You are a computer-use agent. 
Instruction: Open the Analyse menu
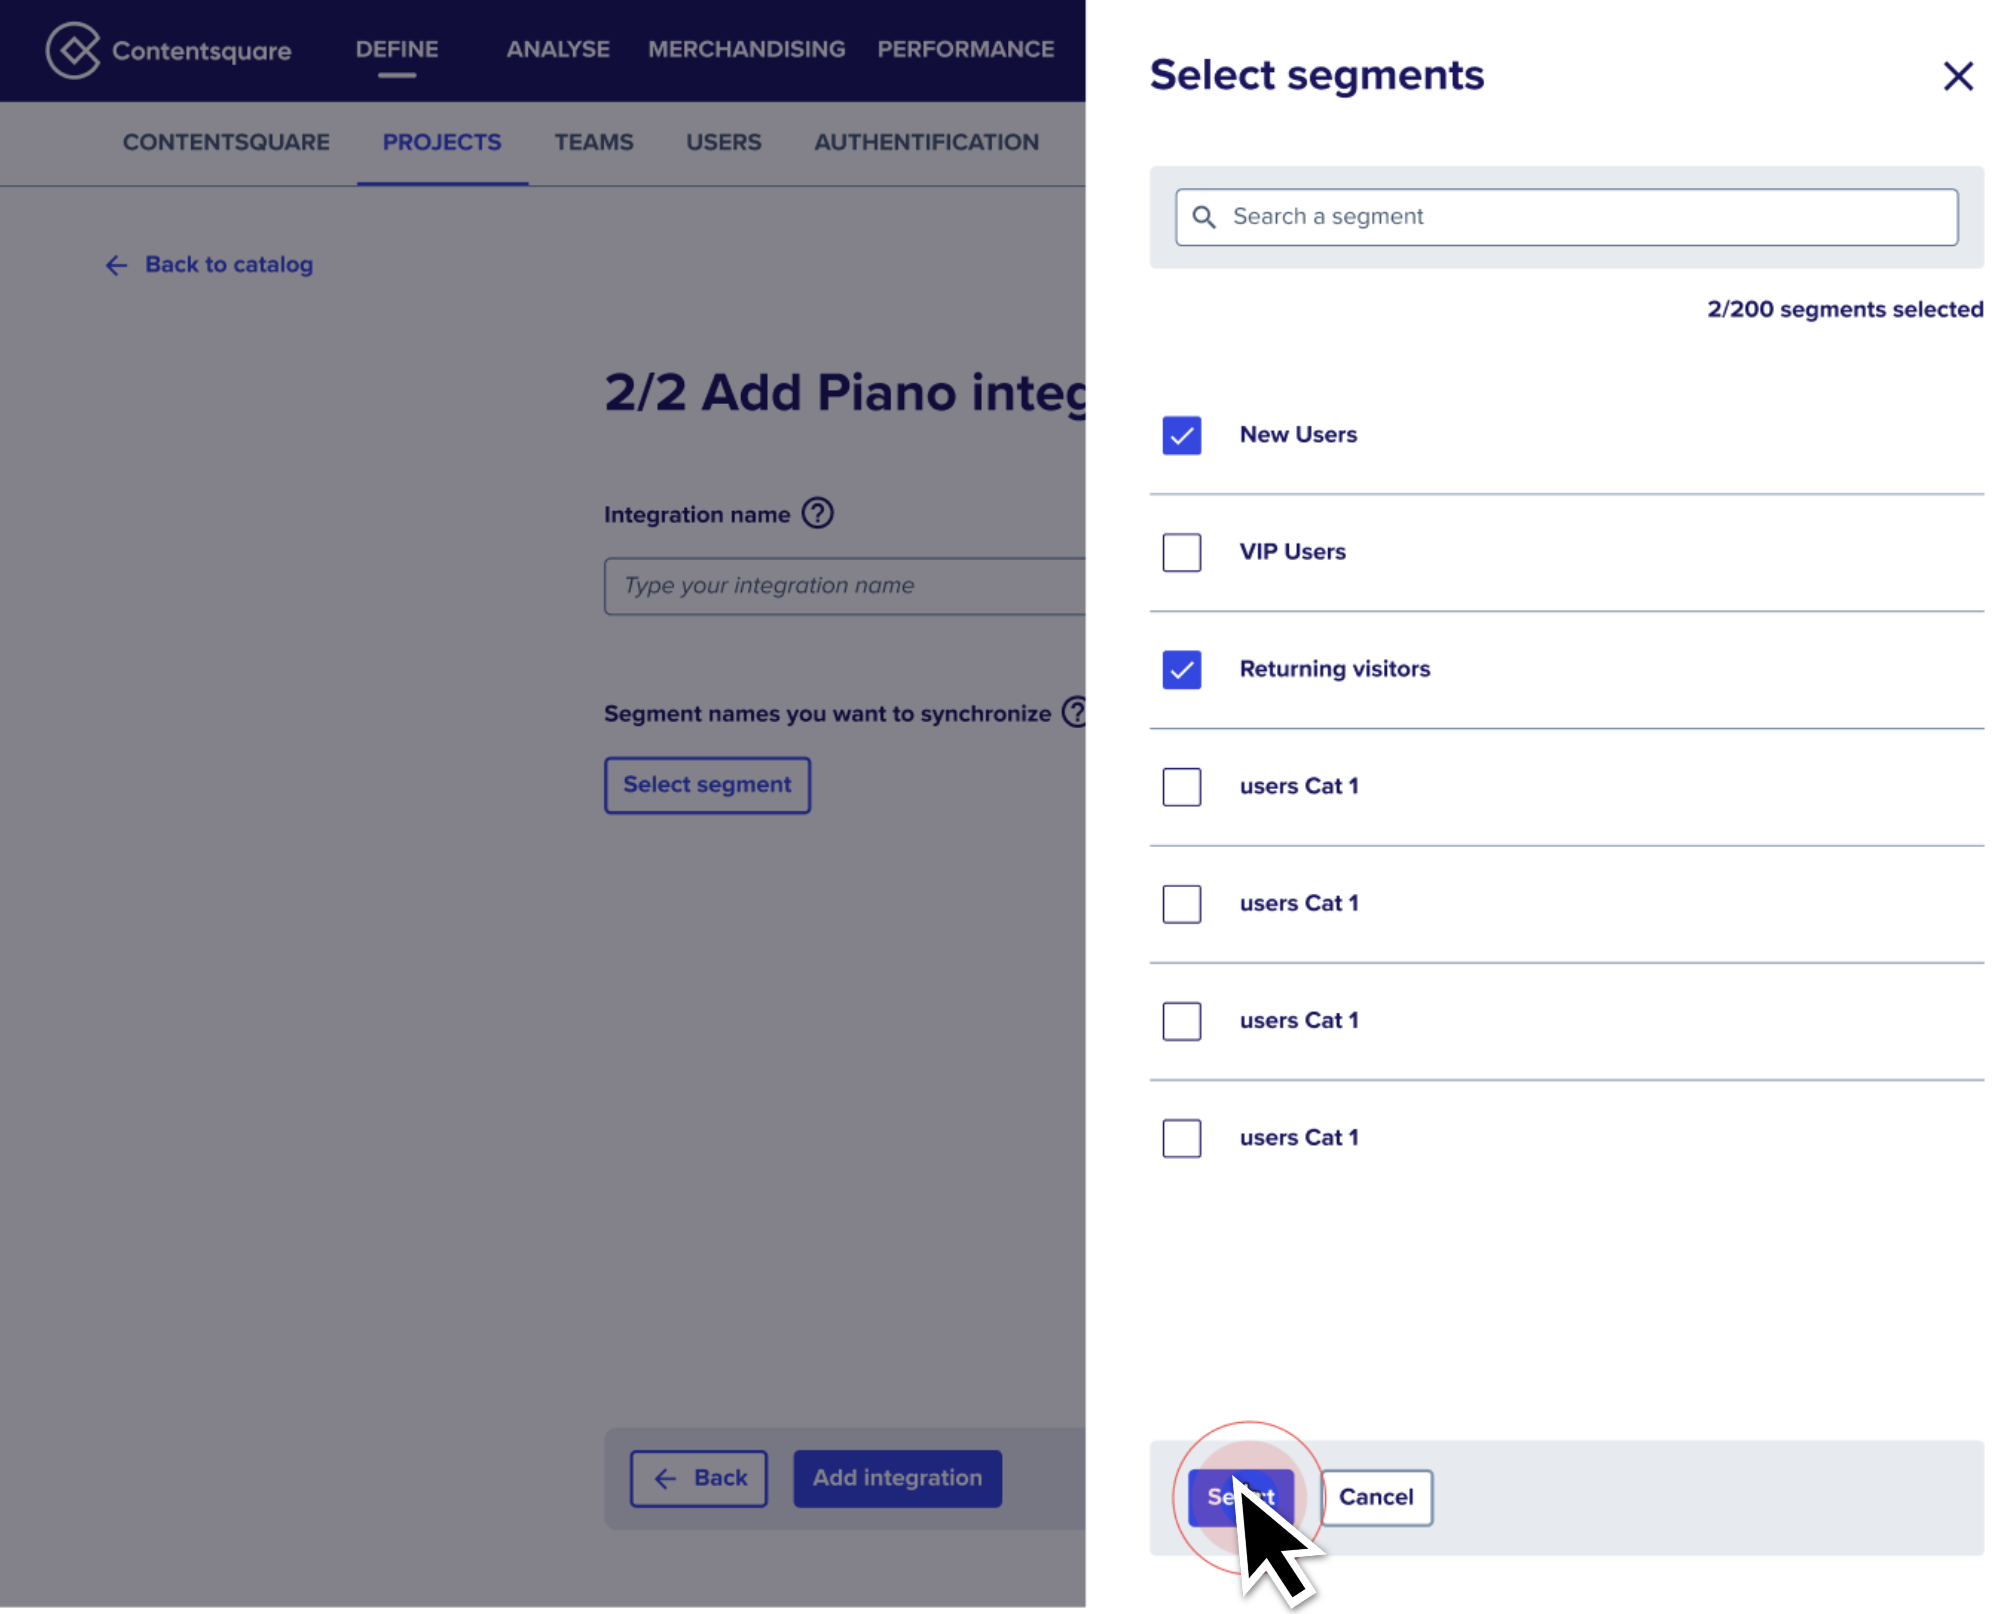[558, 50]
